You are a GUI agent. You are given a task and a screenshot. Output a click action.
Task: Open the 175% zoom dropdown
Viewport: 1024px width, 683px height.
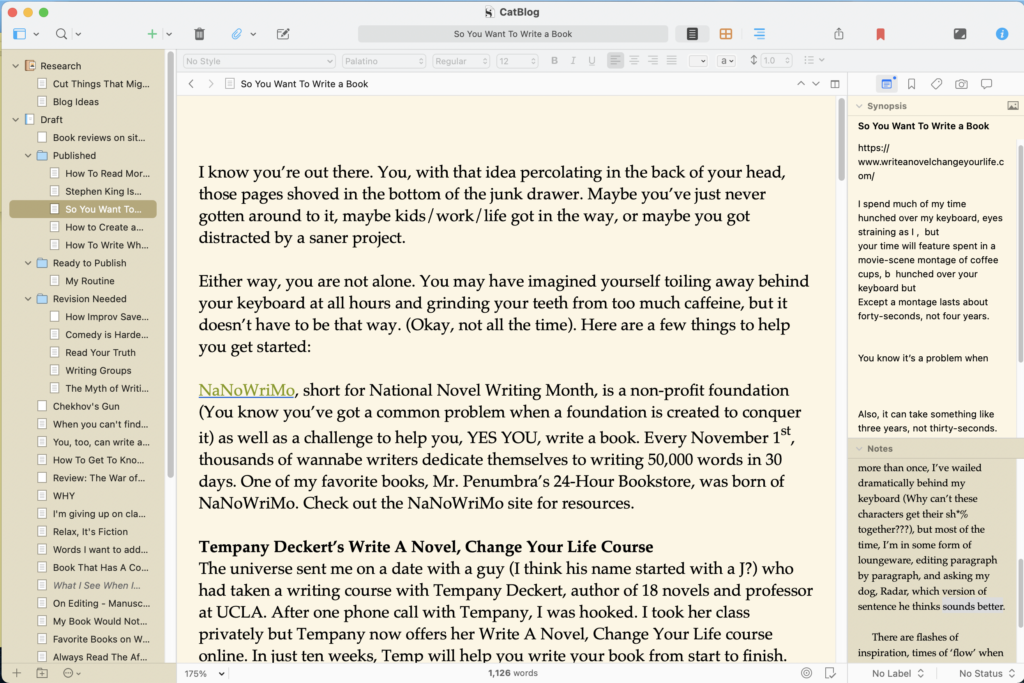pyautogui.click(x=204, y=673)
